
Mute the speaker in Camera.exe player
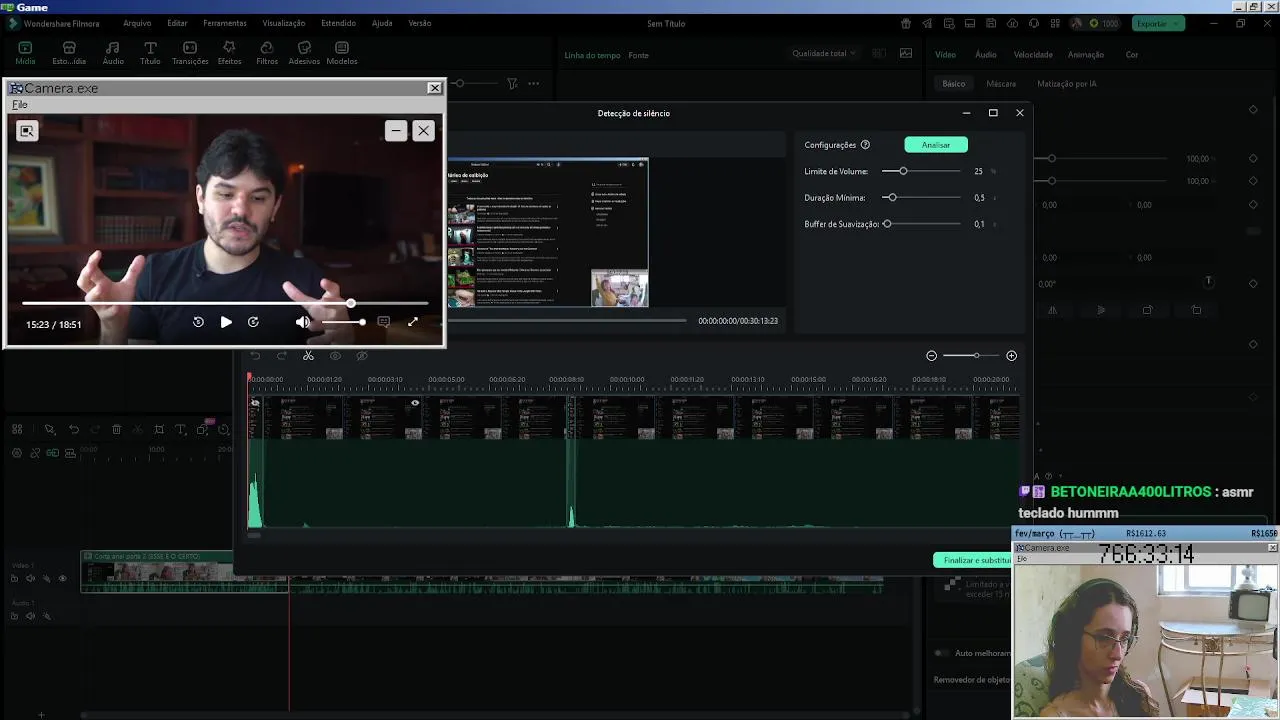pos(302,322)
